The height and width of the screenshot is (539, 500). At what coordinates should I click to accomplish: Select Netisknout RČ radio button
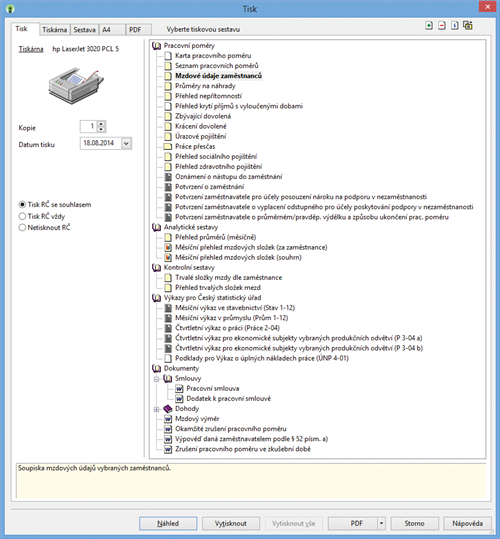pyautogui.click(x=22, y=228)
